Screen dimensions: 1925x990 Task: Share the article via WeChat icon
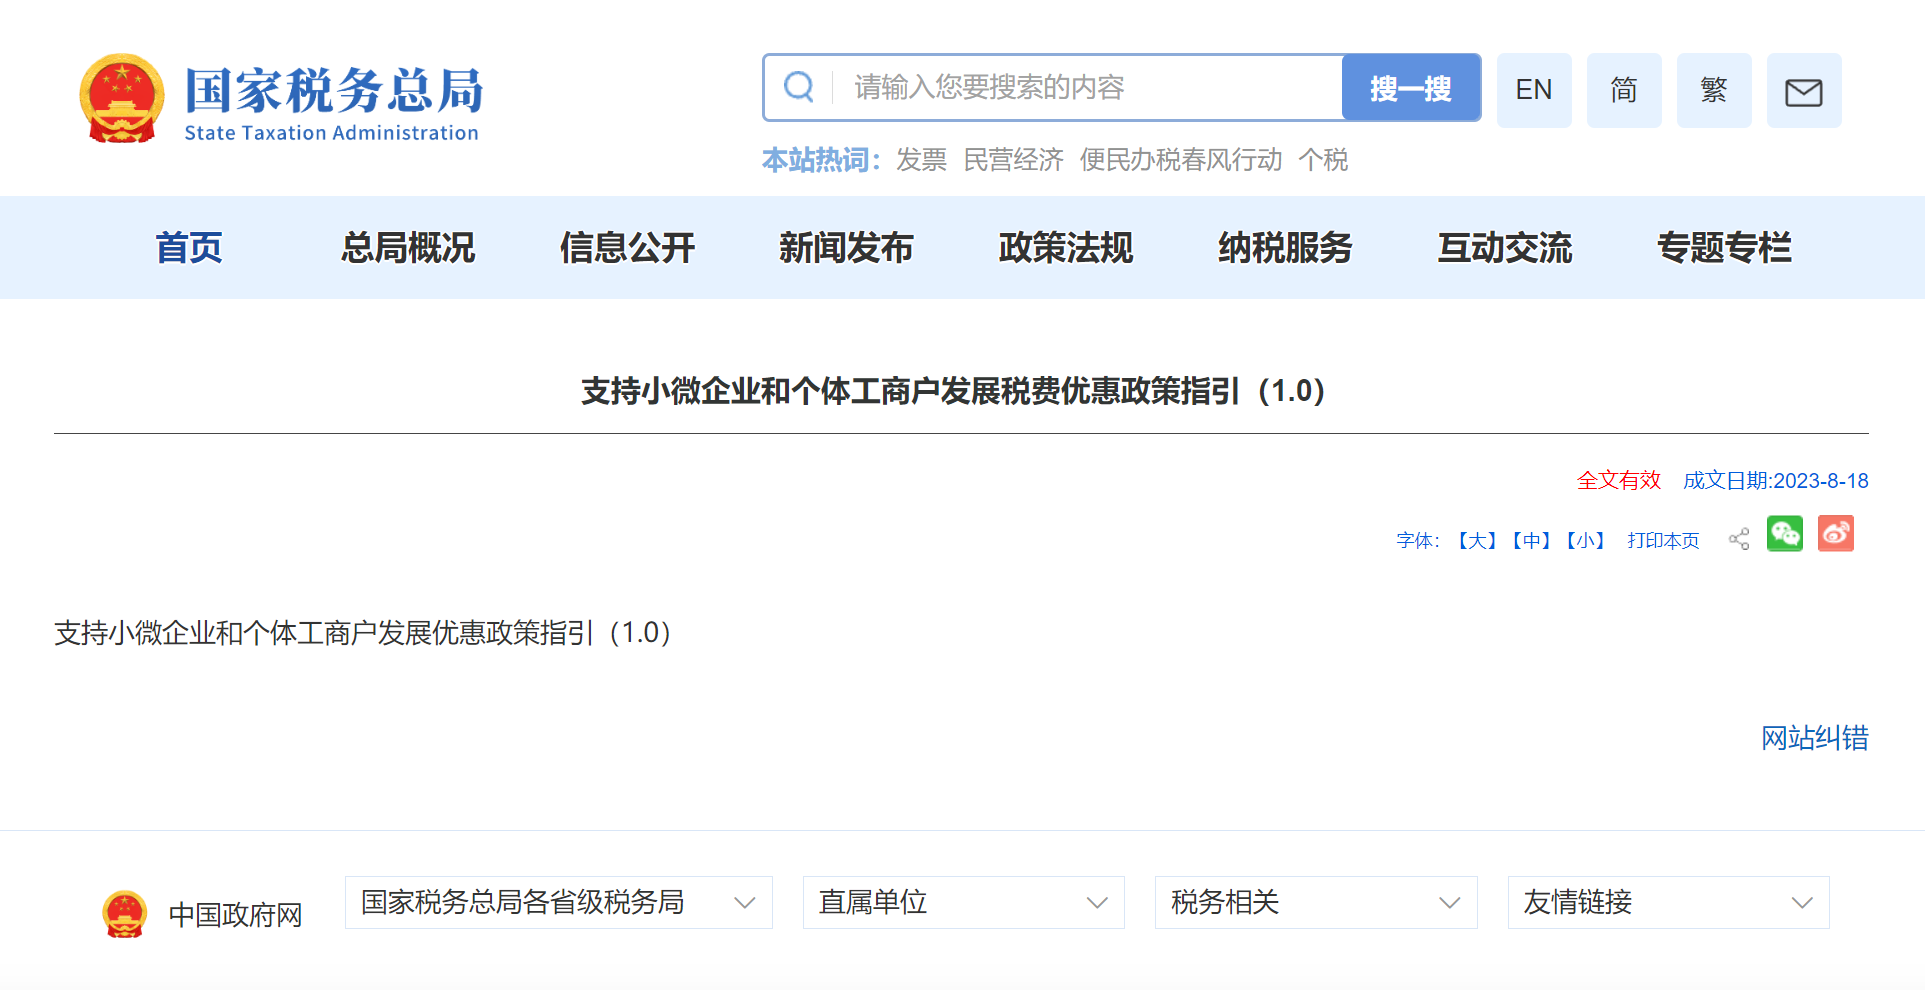click(1785, 534)
